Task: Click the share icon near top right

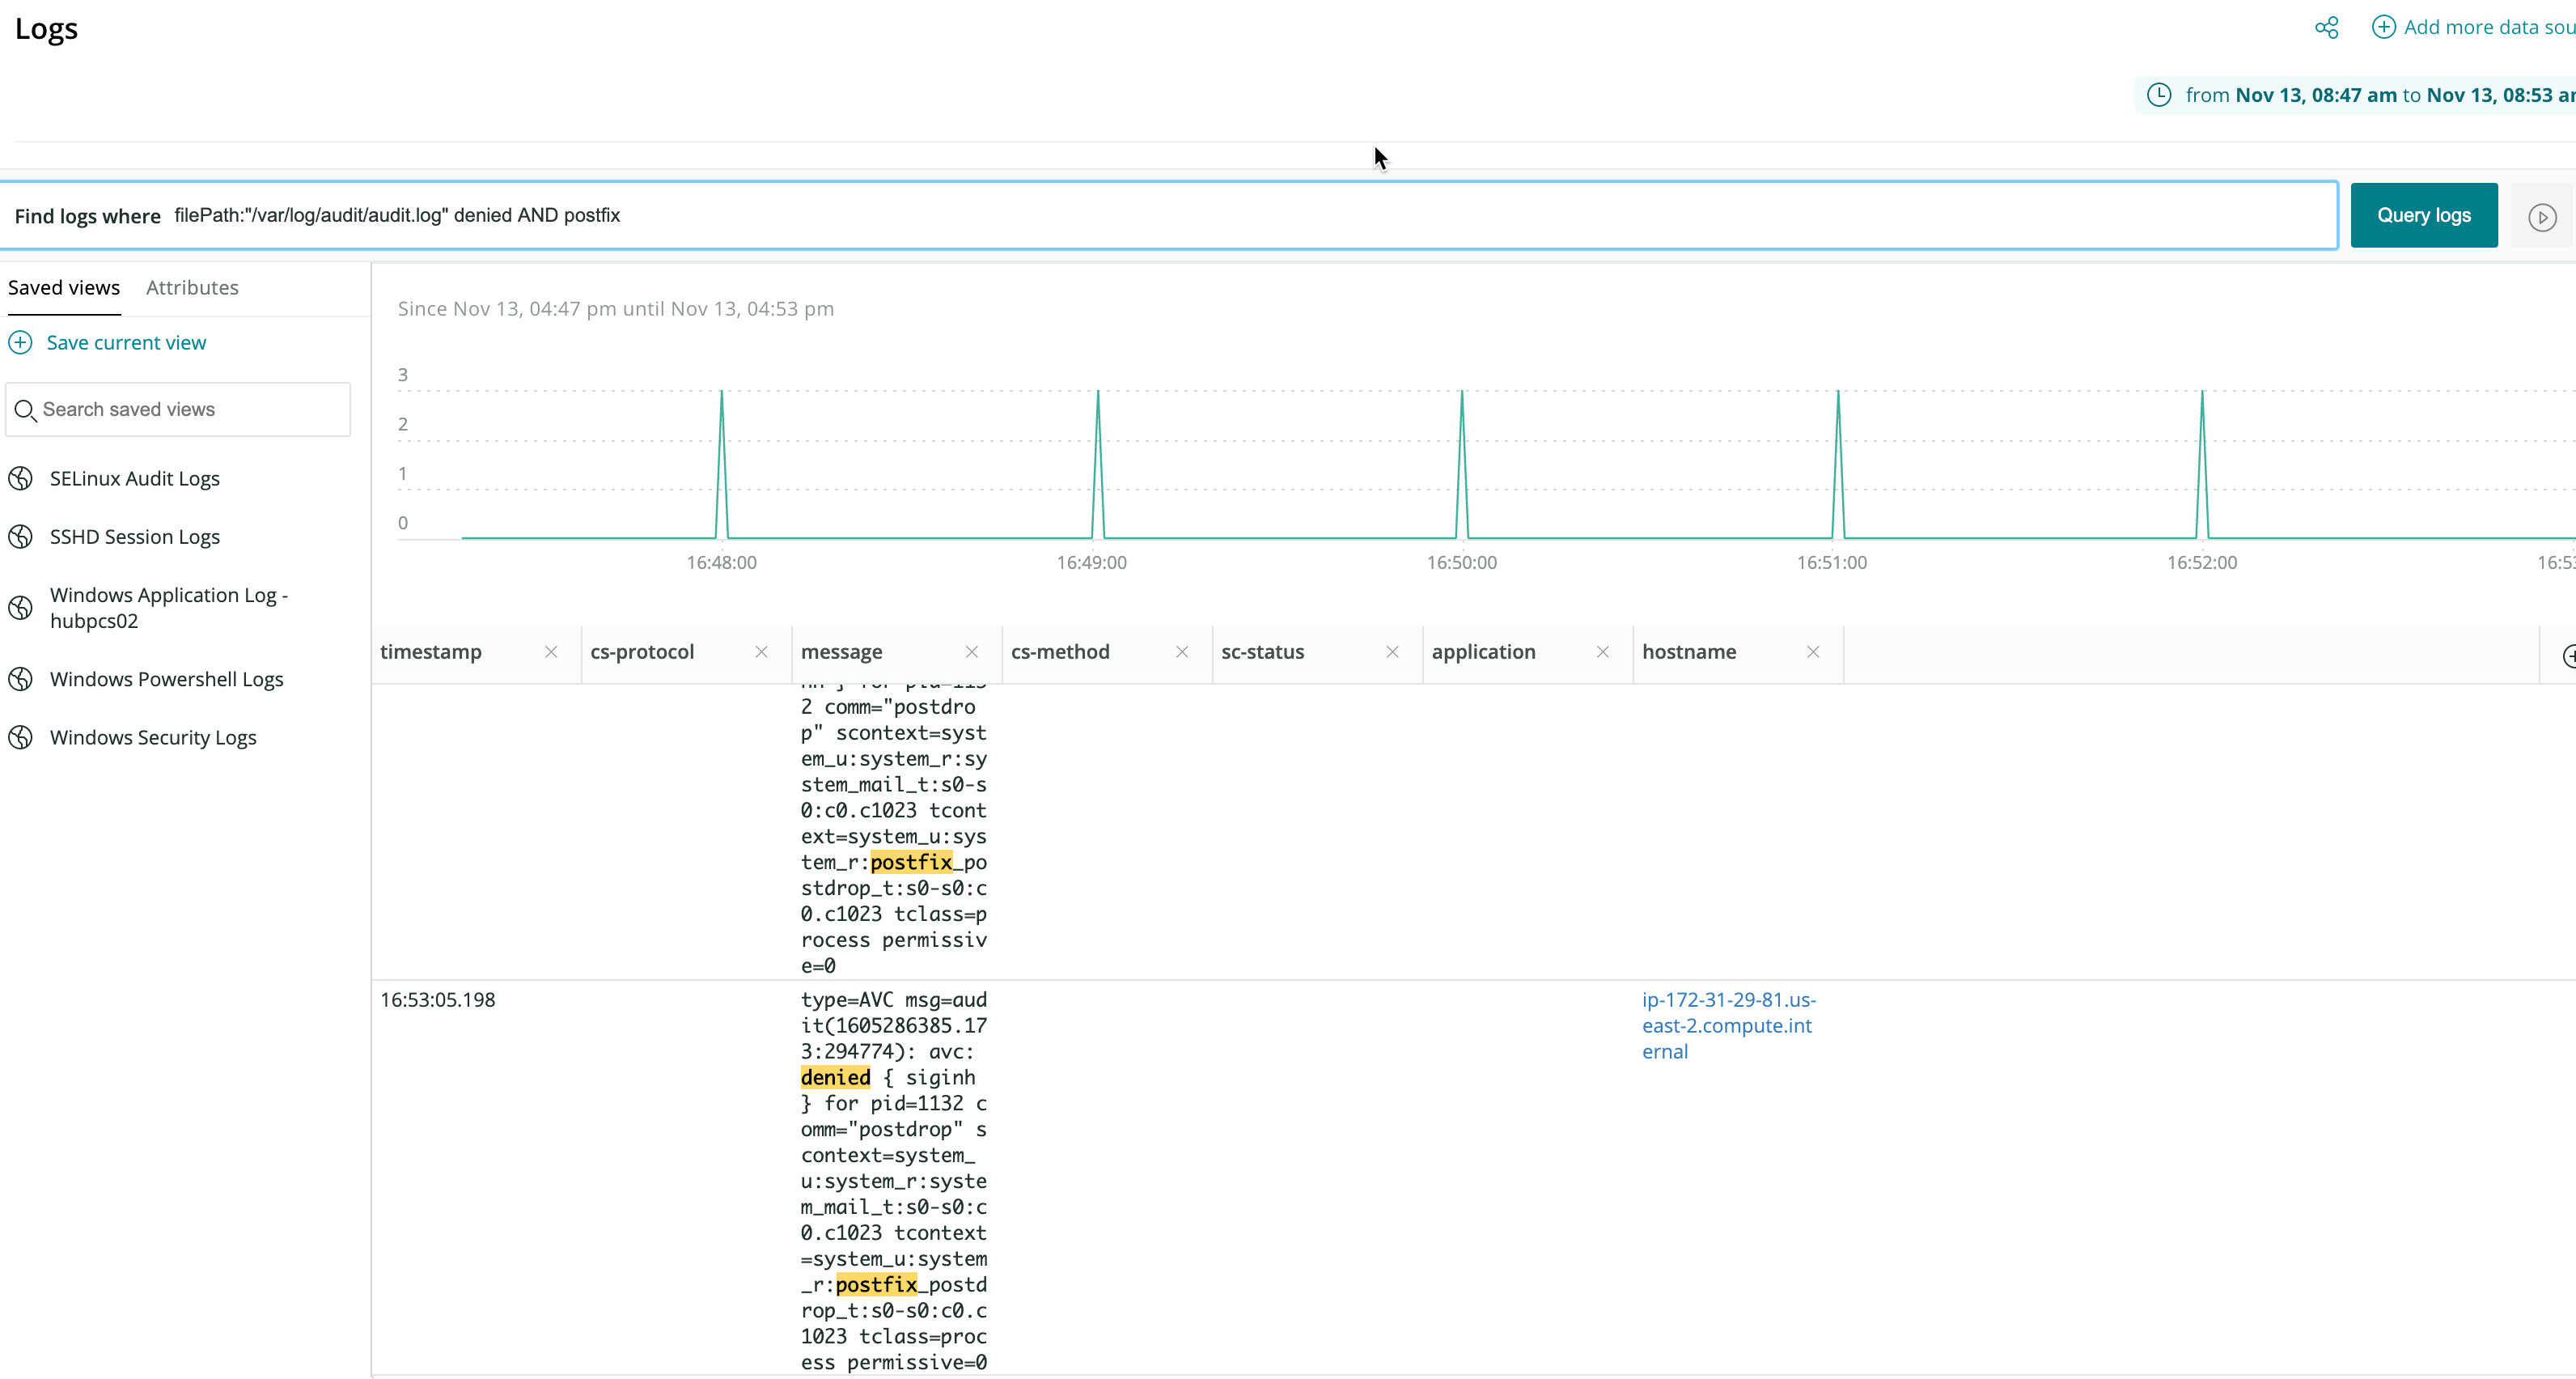Action: [2326, 27]
